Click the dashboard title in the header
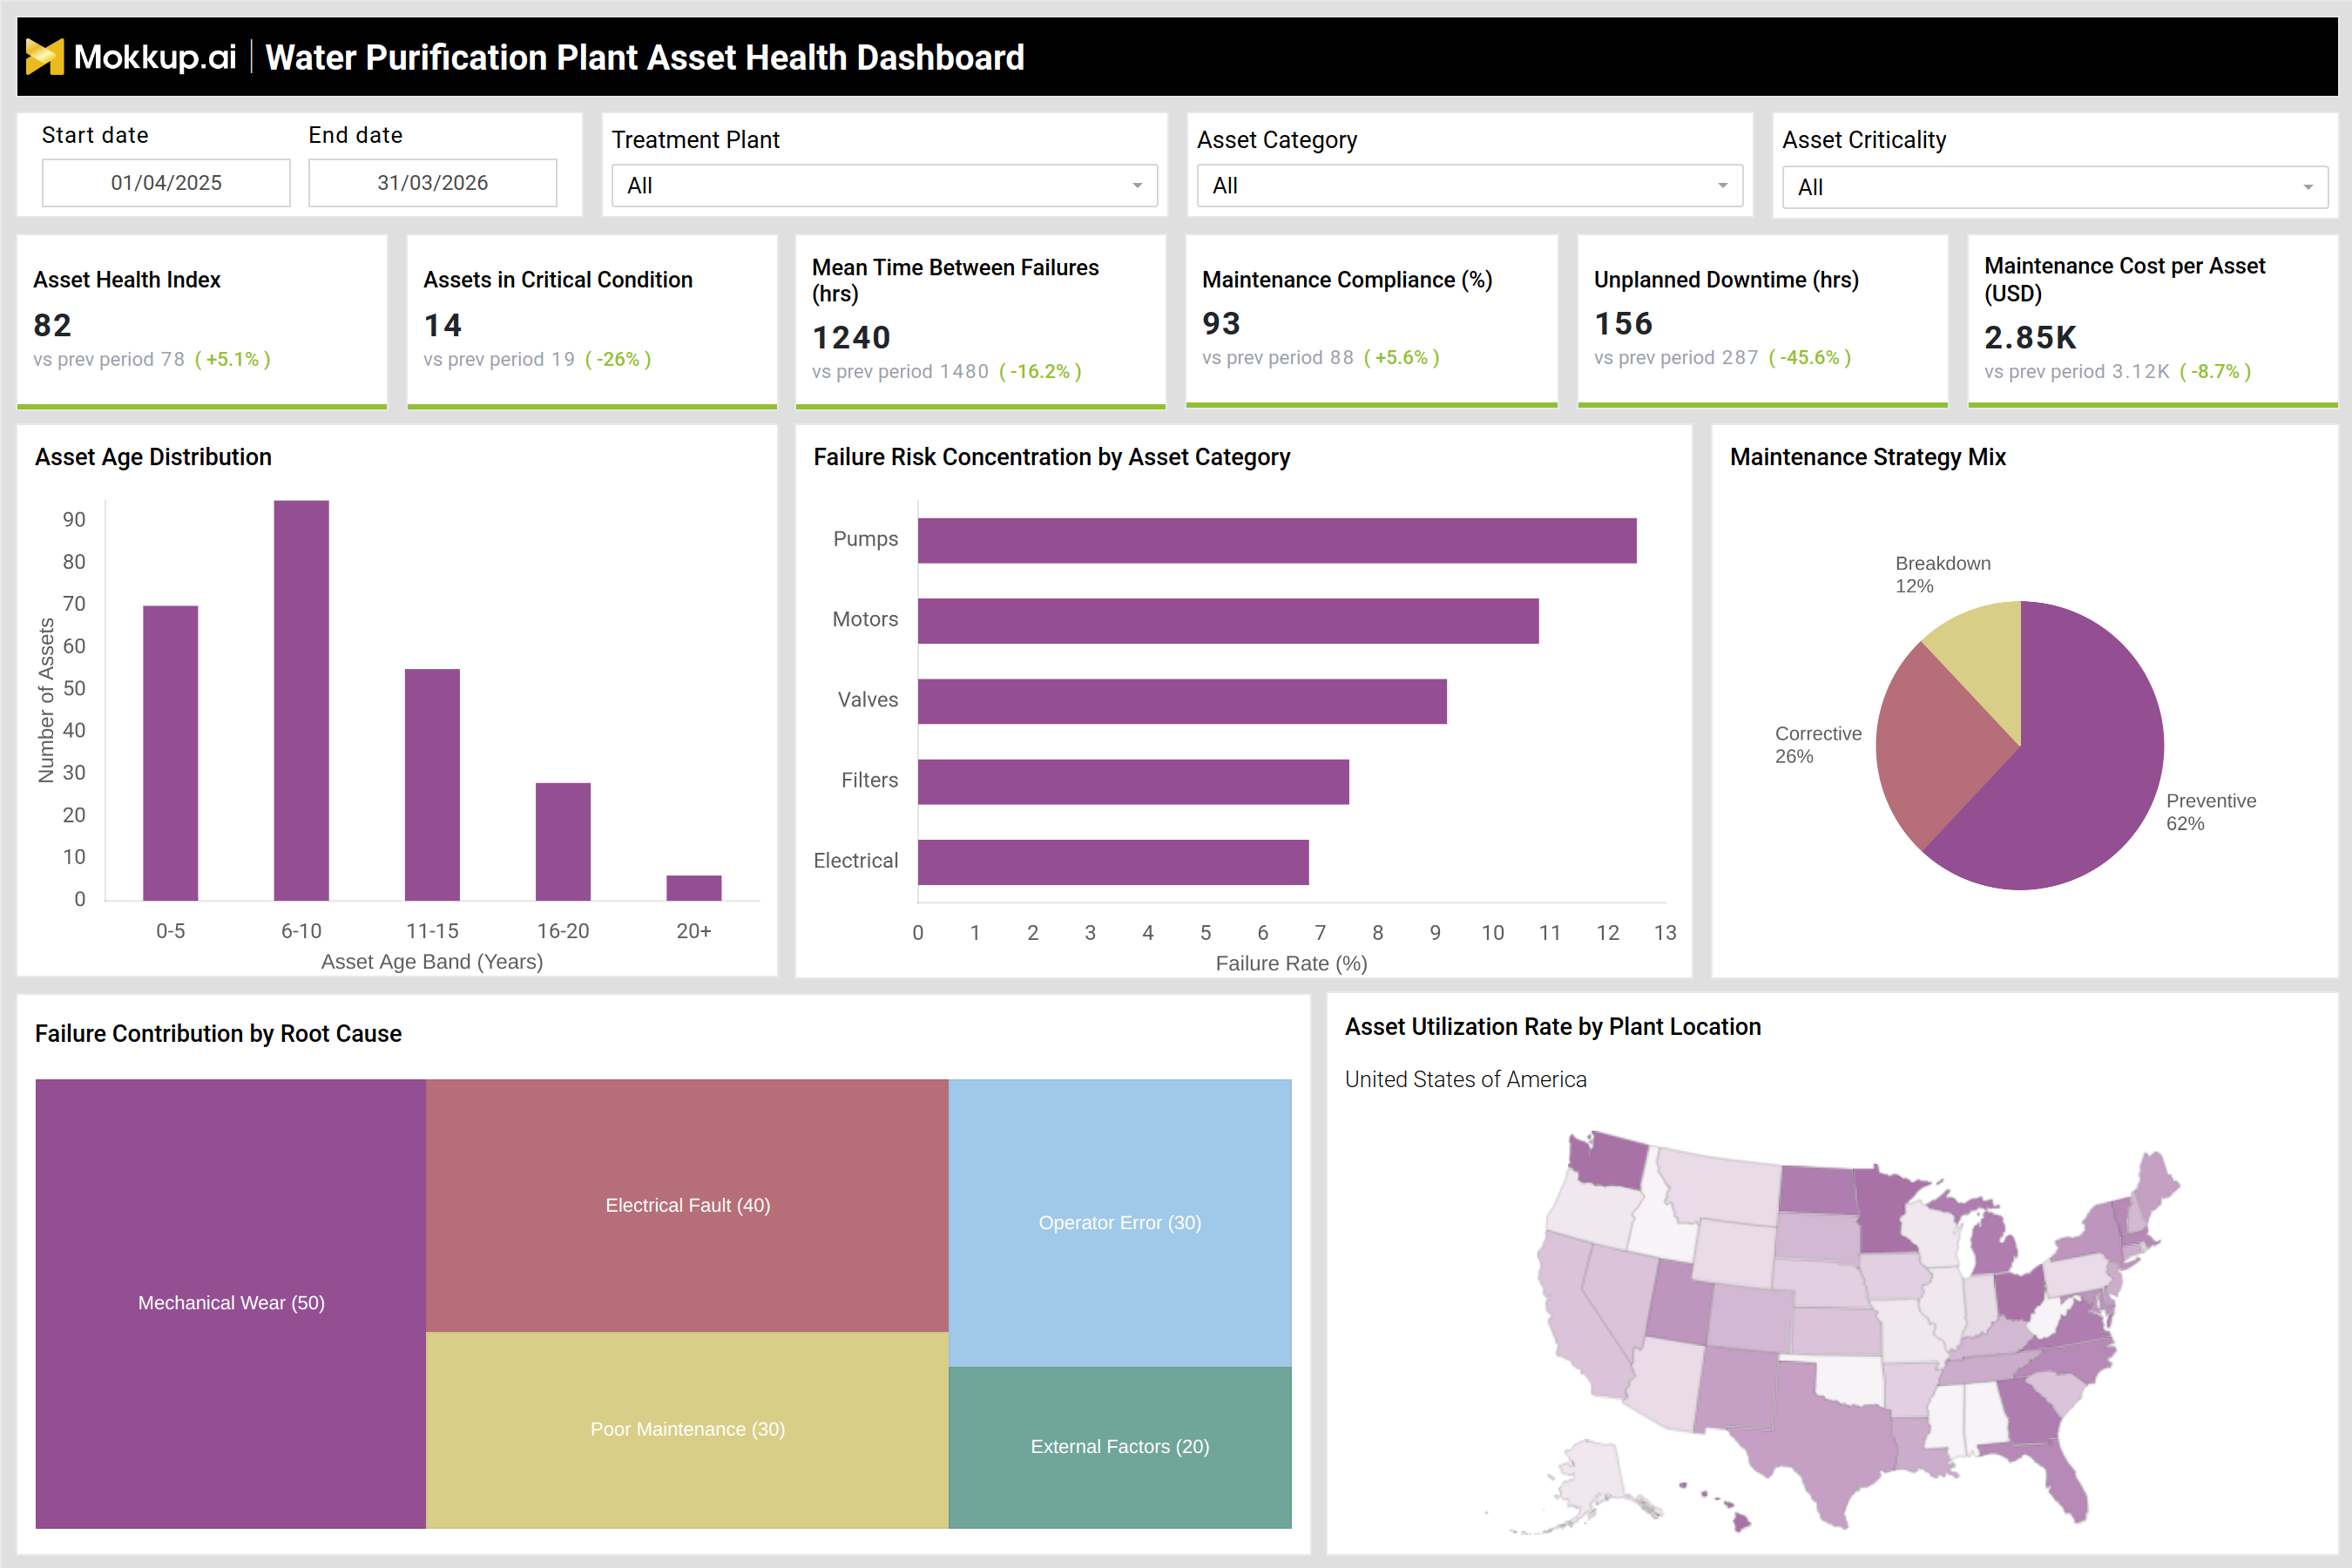This screenshot has width=2352, height=1568. (645, 57)
